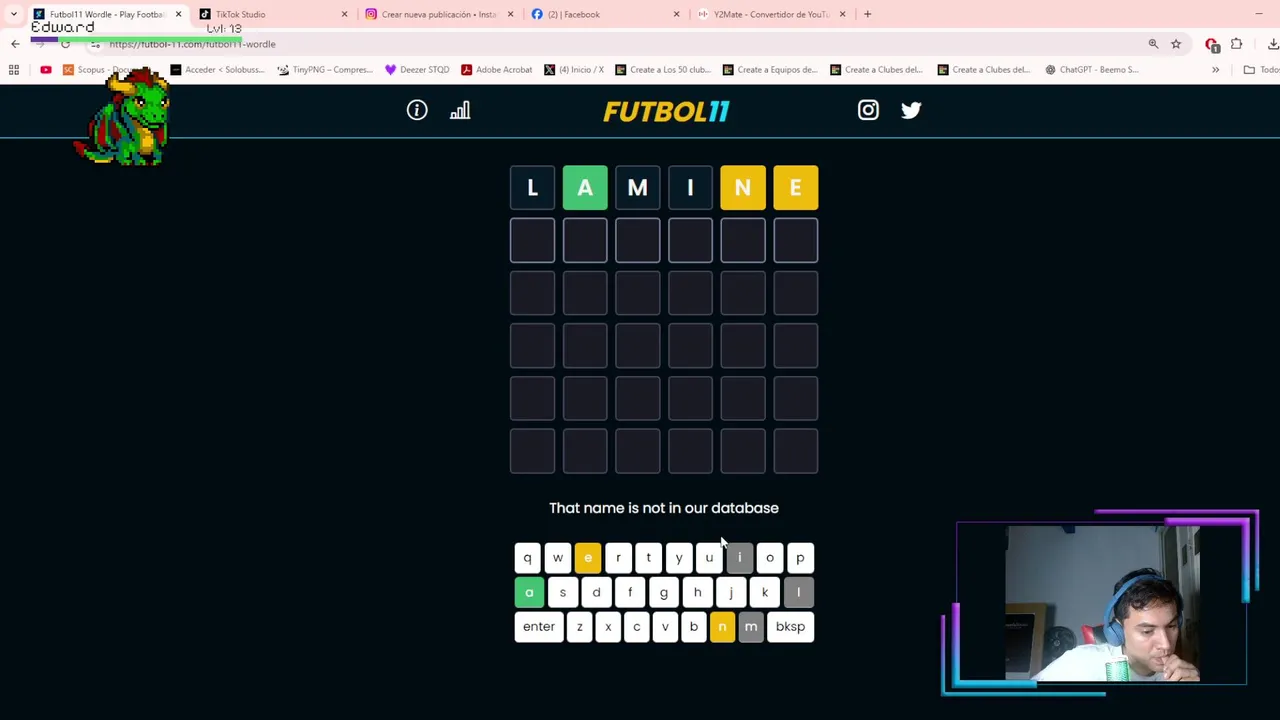Open the YouTube bookmark icon

click(x=46, y=70)
